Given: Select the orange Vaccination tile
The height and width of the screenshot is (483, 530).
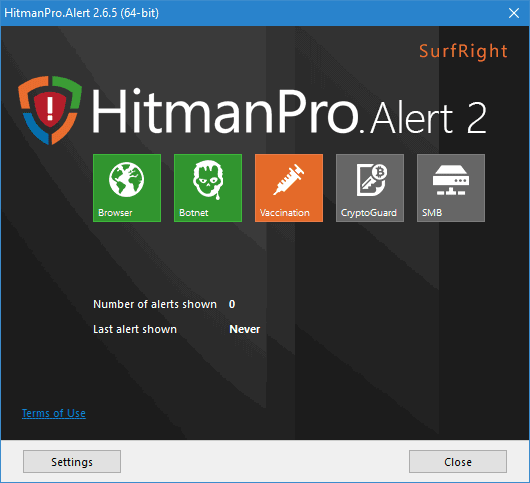Looking at the screenshot, I should pos(289,188).
